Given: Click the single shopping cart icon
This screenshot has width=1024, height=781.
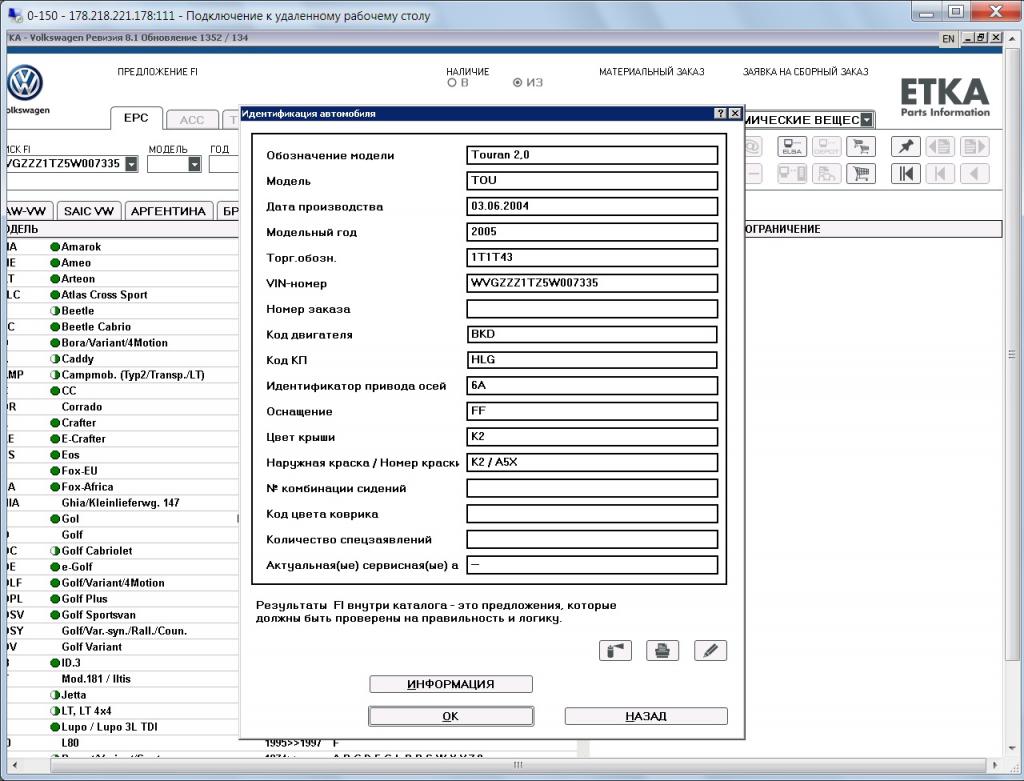Looking at the screenshot, I should click(861, 174).
